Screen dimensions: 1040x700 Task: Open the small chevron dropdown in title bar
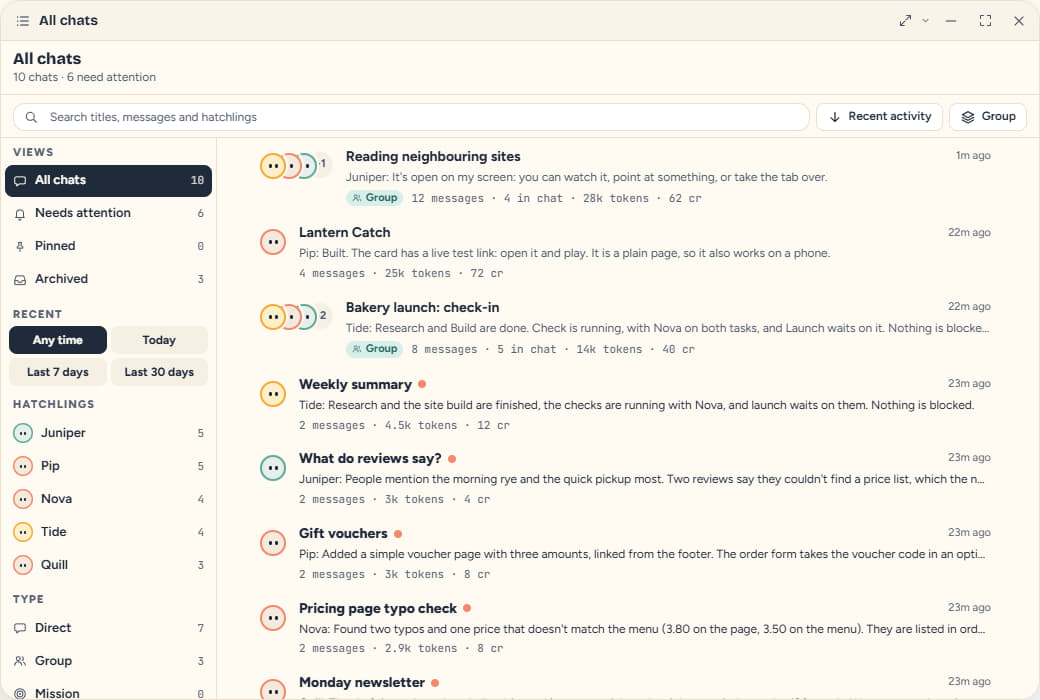(x=925, y=21)
